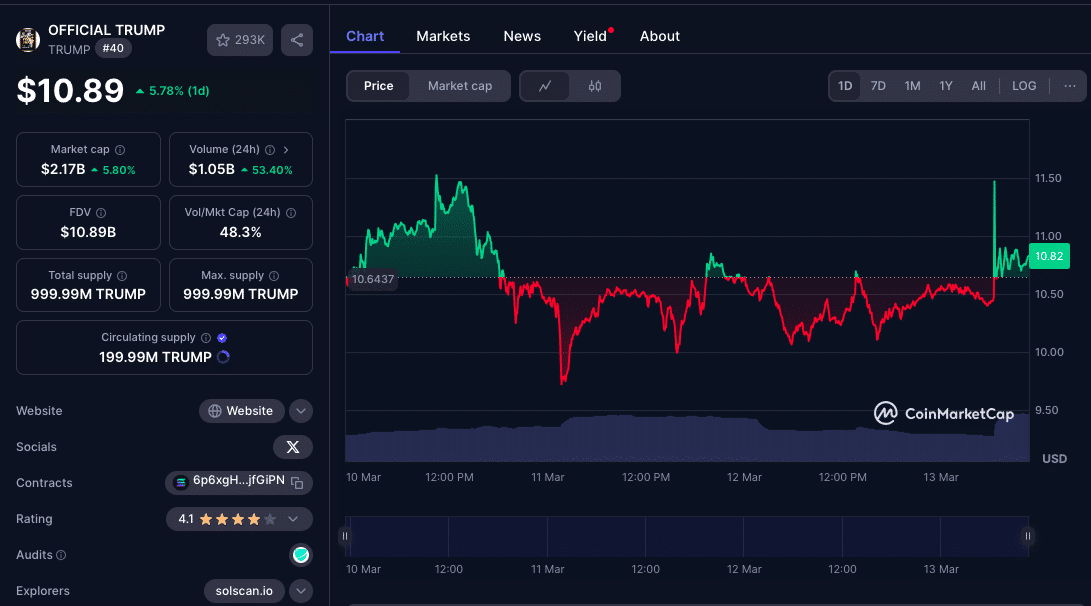
Task: Click Vol/Mkt Cap (24h) info icon
Action: pyautogui.click(x=291, y=213)
